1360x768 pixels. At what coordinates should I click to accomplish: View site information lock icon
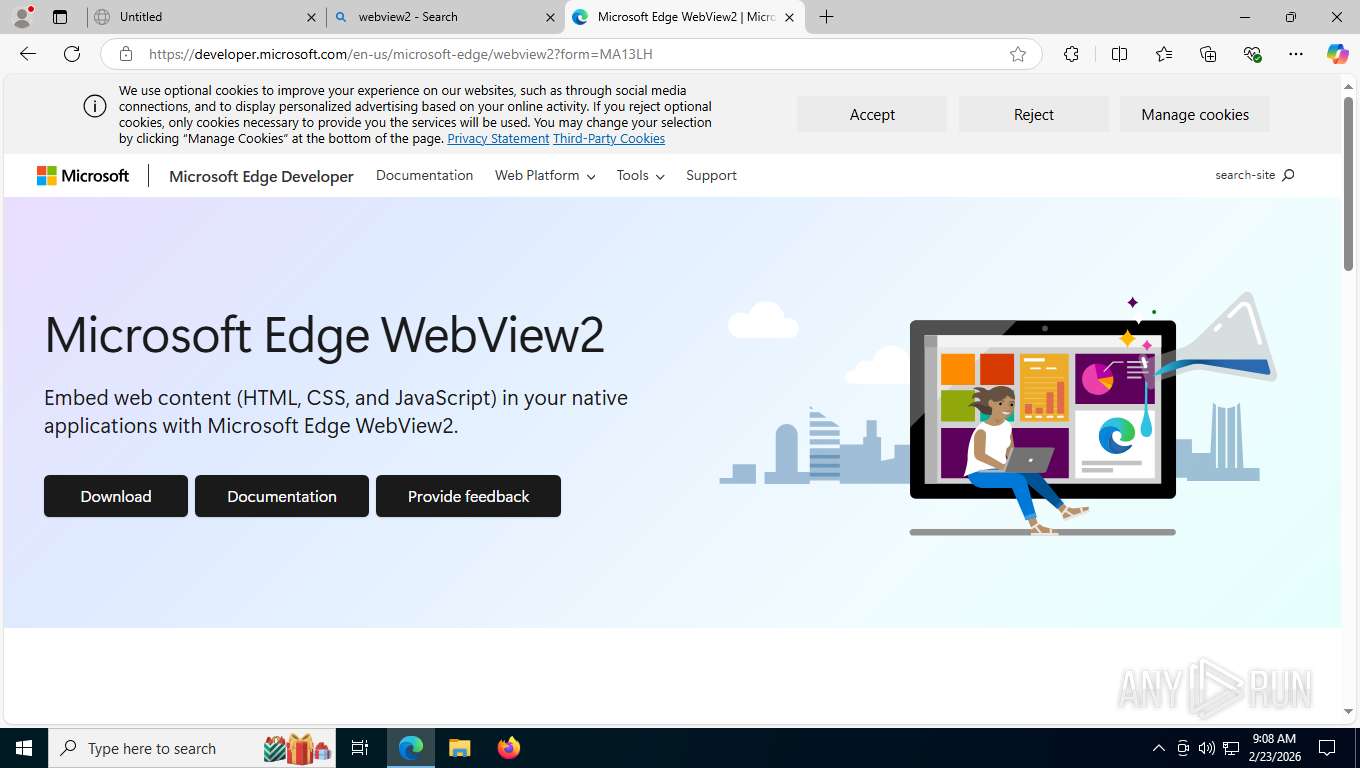[x=126, y=54]
